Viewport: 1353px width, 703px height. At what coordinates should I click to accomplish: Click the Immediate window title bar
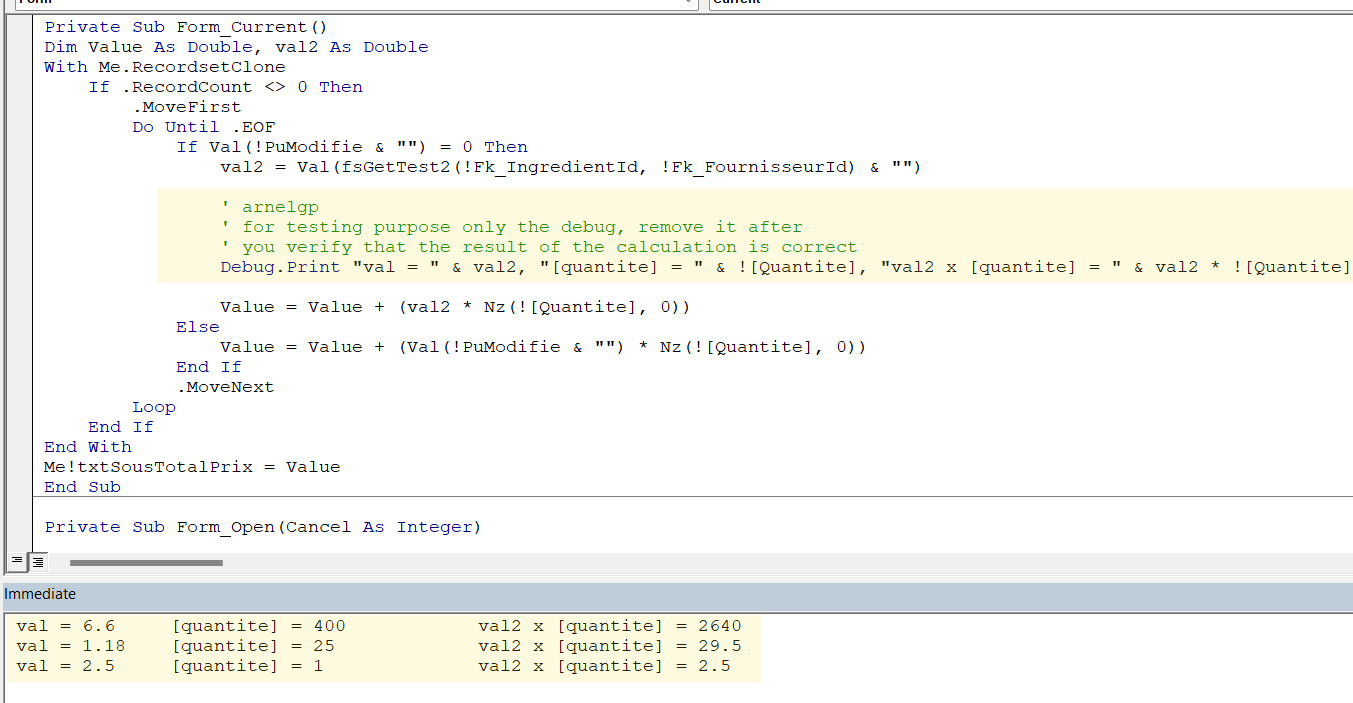676,595
